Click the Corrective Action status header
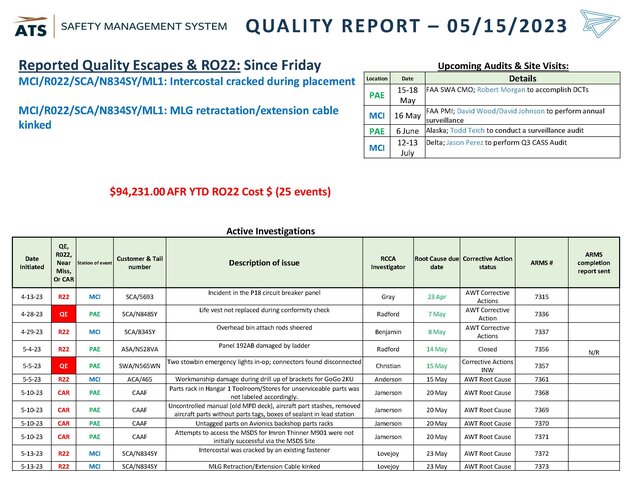 point(488,263)
